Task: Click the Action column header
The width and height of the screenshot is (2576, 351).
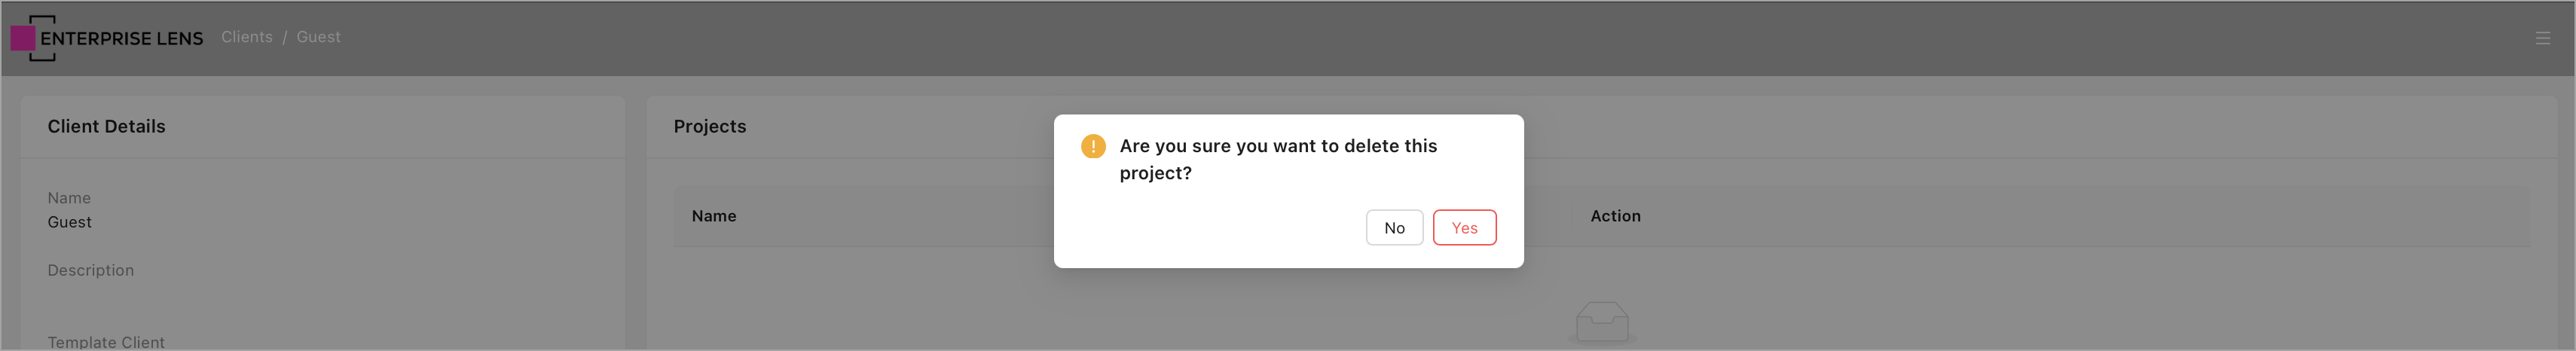Action: tap(1615, 216)
